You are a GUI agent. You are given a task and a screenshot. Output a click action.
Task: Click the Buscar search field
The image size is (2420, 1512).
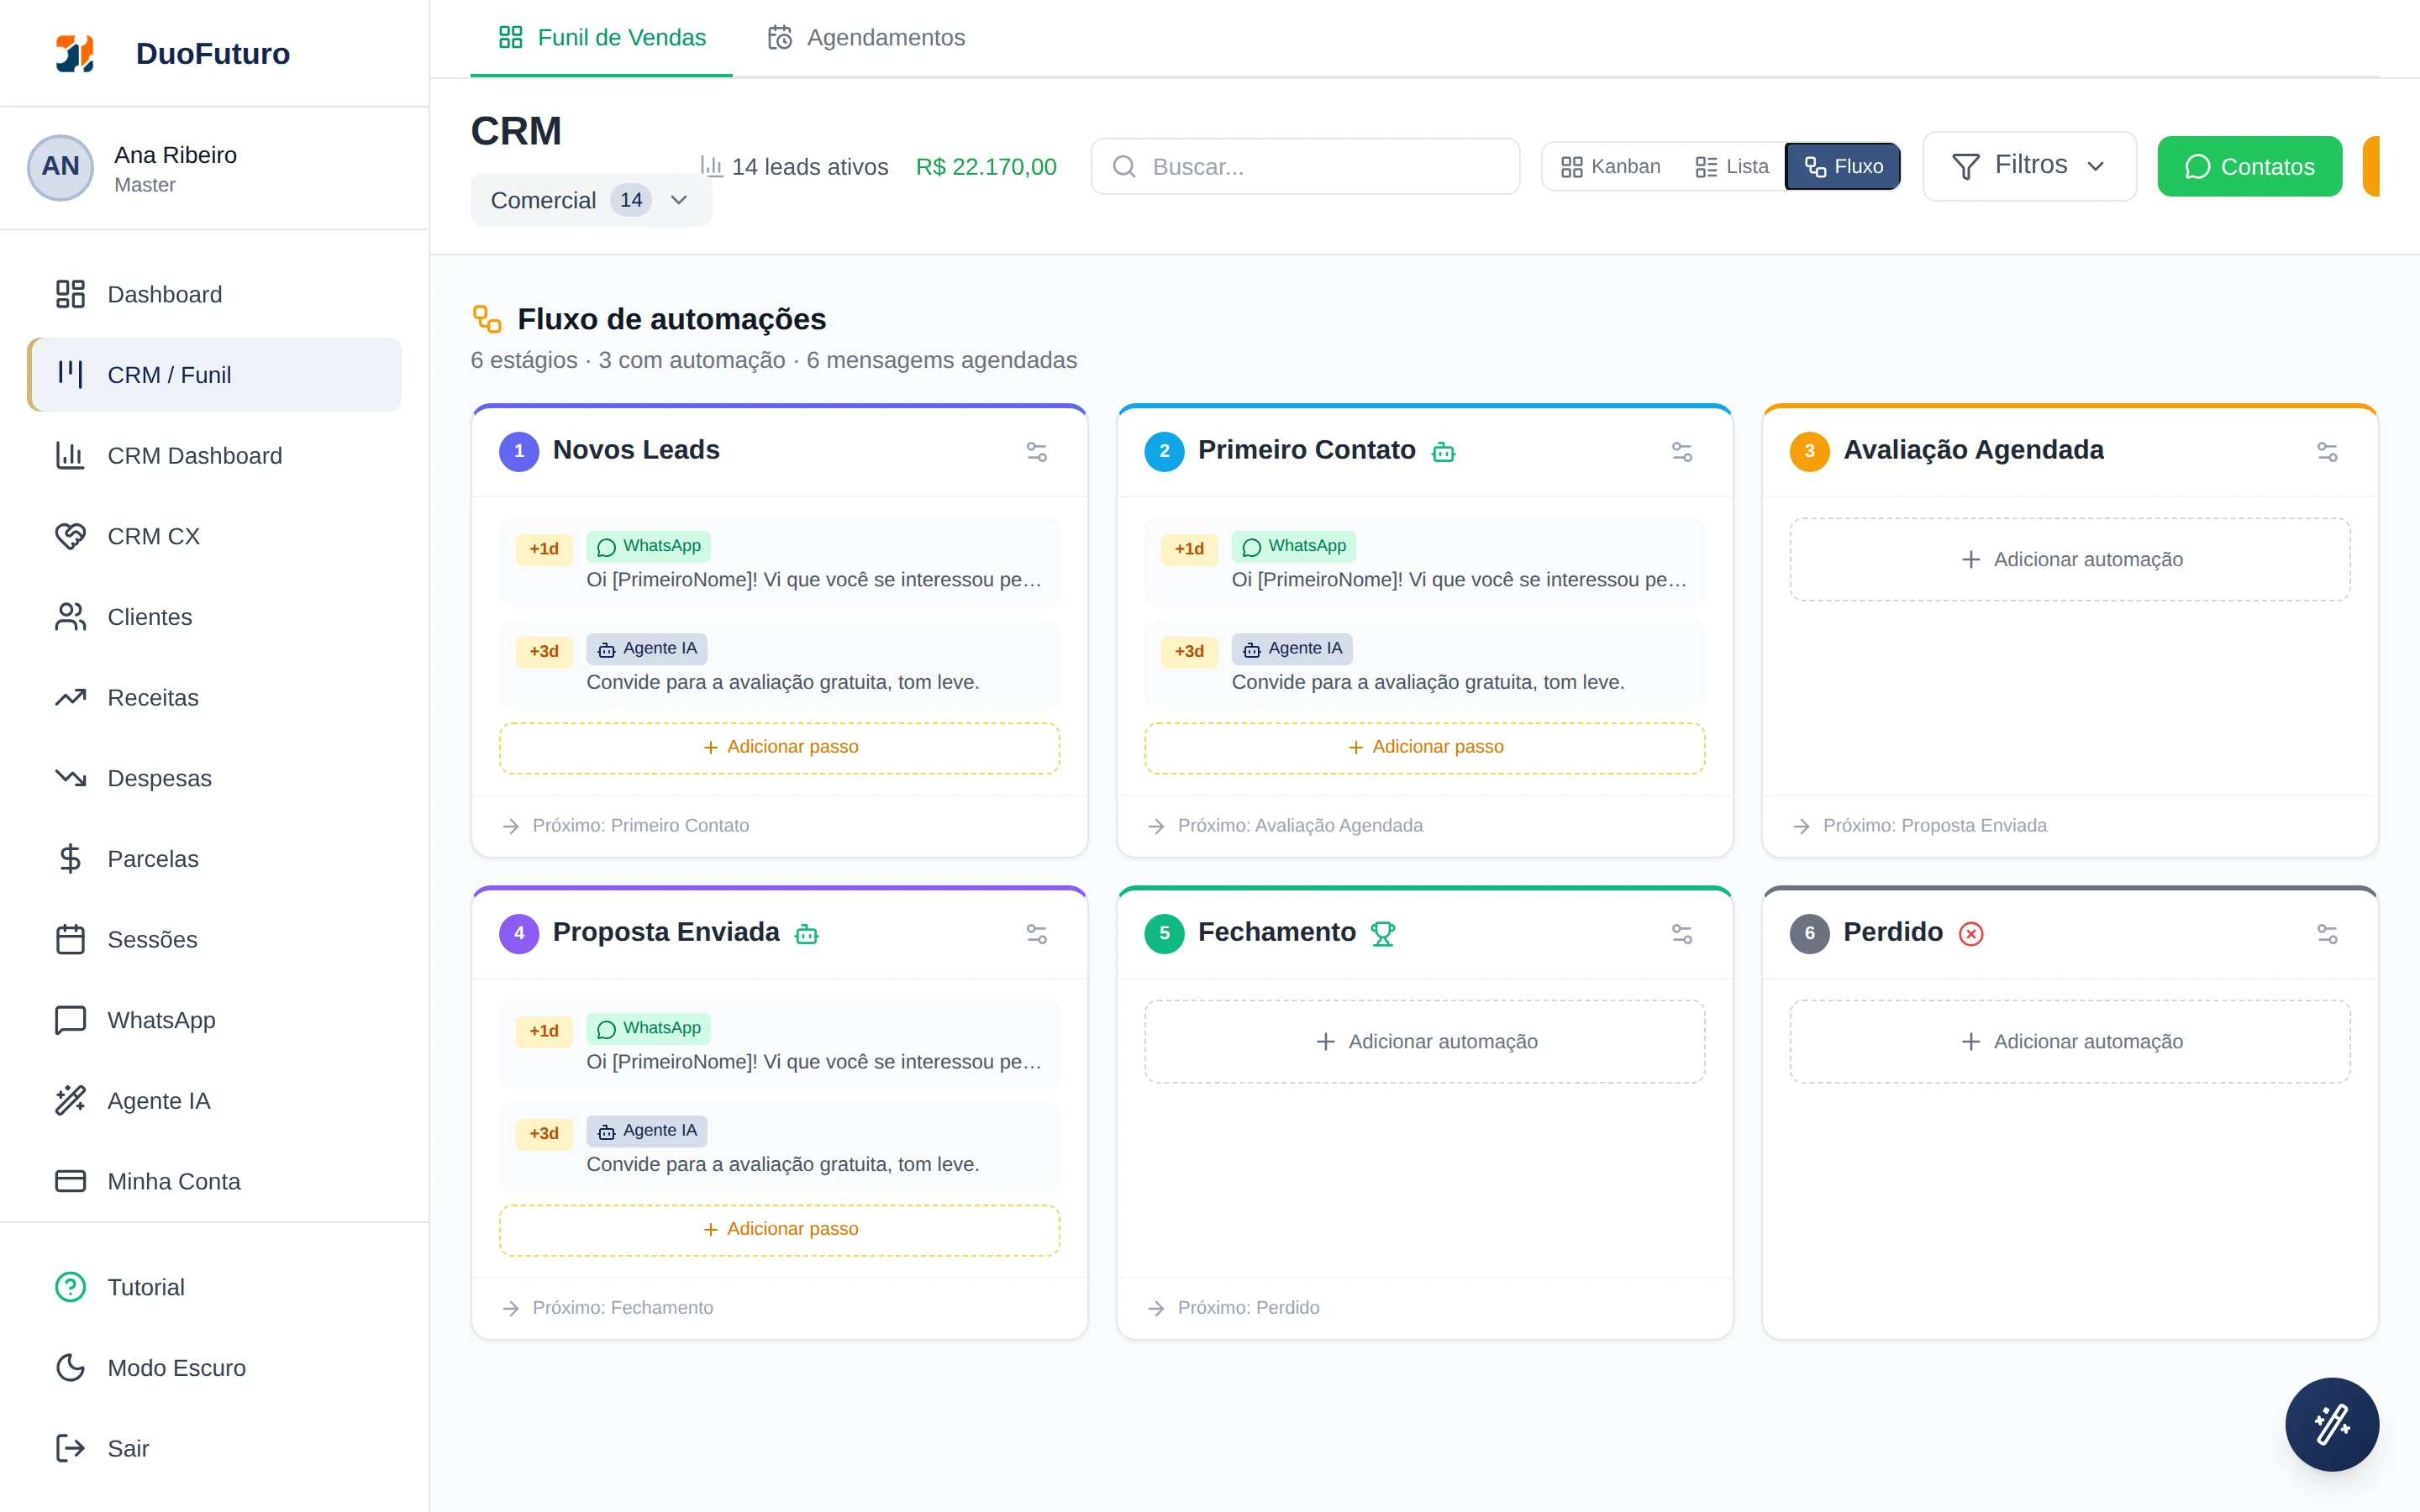point(1305,166)
